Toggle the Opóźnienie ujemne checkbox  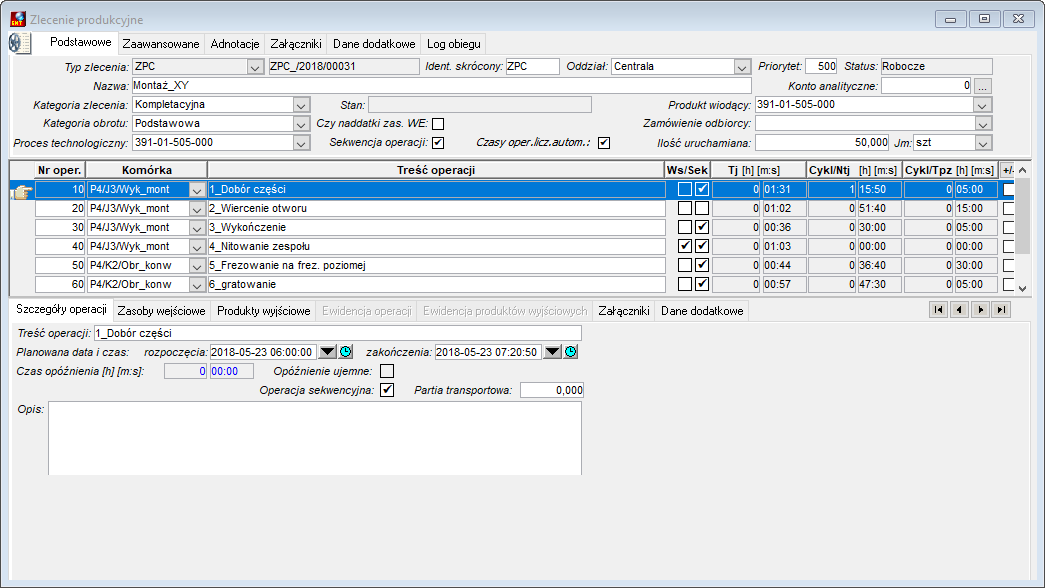pos(387,371)
